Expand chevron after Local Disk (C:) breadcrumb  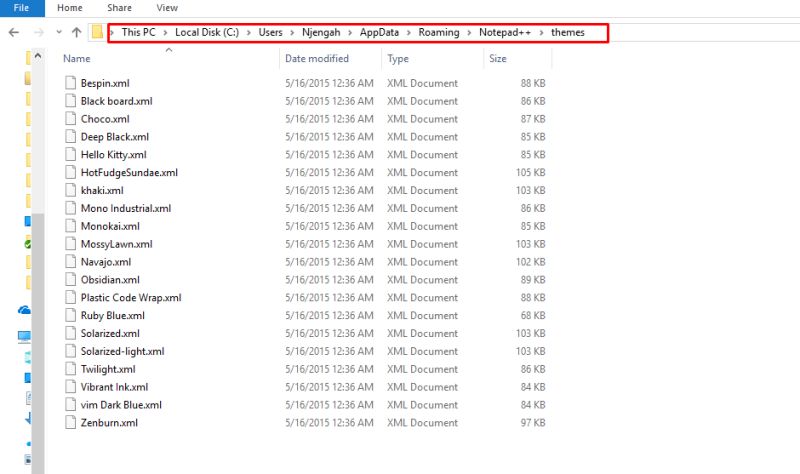249,33
